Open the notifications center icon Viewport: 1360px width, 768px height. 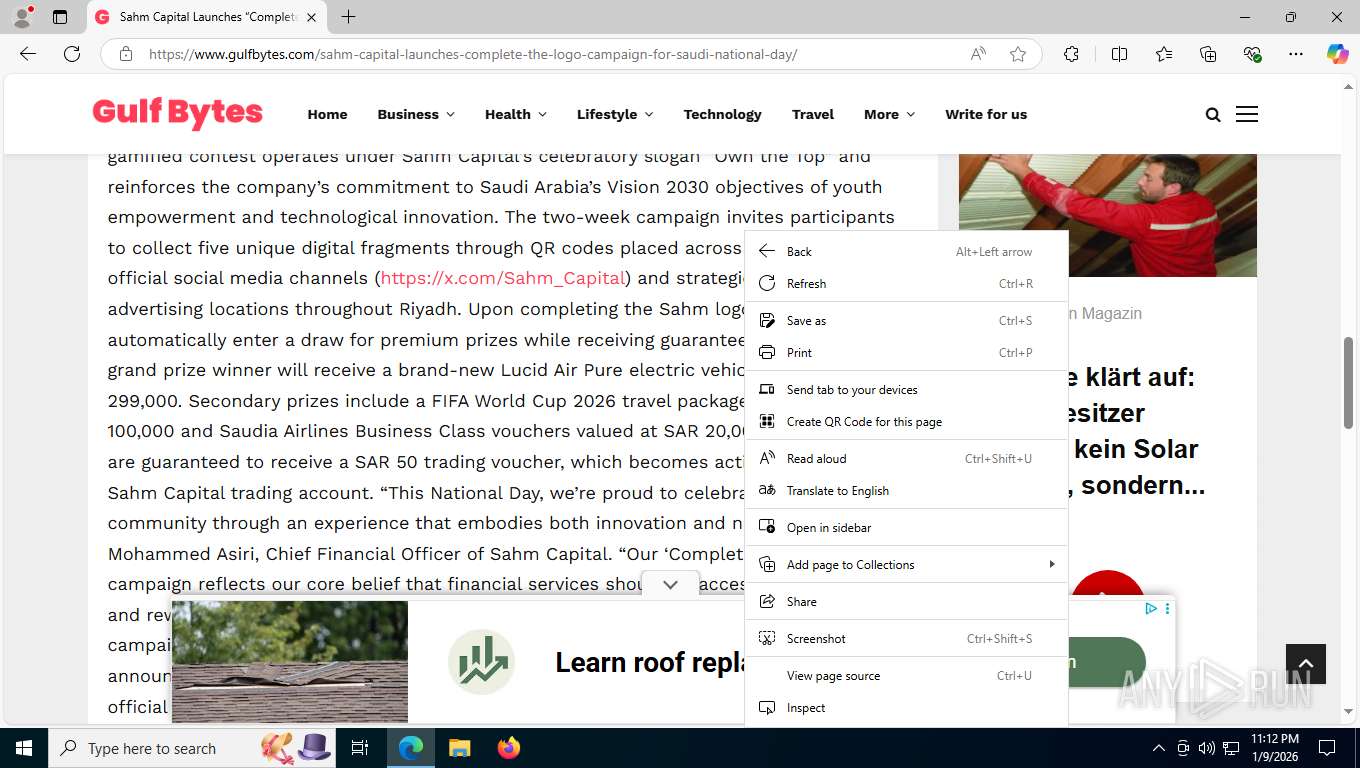tap(1327, 748)
